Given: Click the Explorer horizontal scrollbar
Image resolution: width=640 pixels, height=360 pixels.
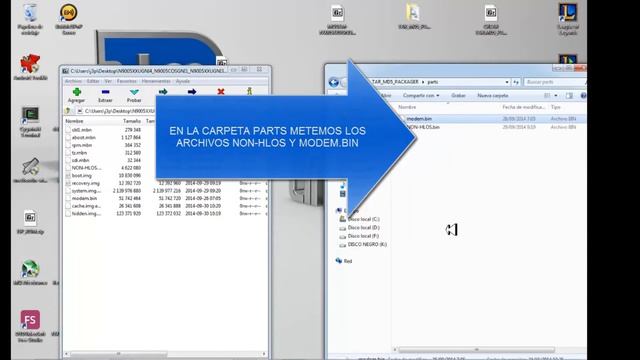Looking at the screenshot, I should (476, 350).
